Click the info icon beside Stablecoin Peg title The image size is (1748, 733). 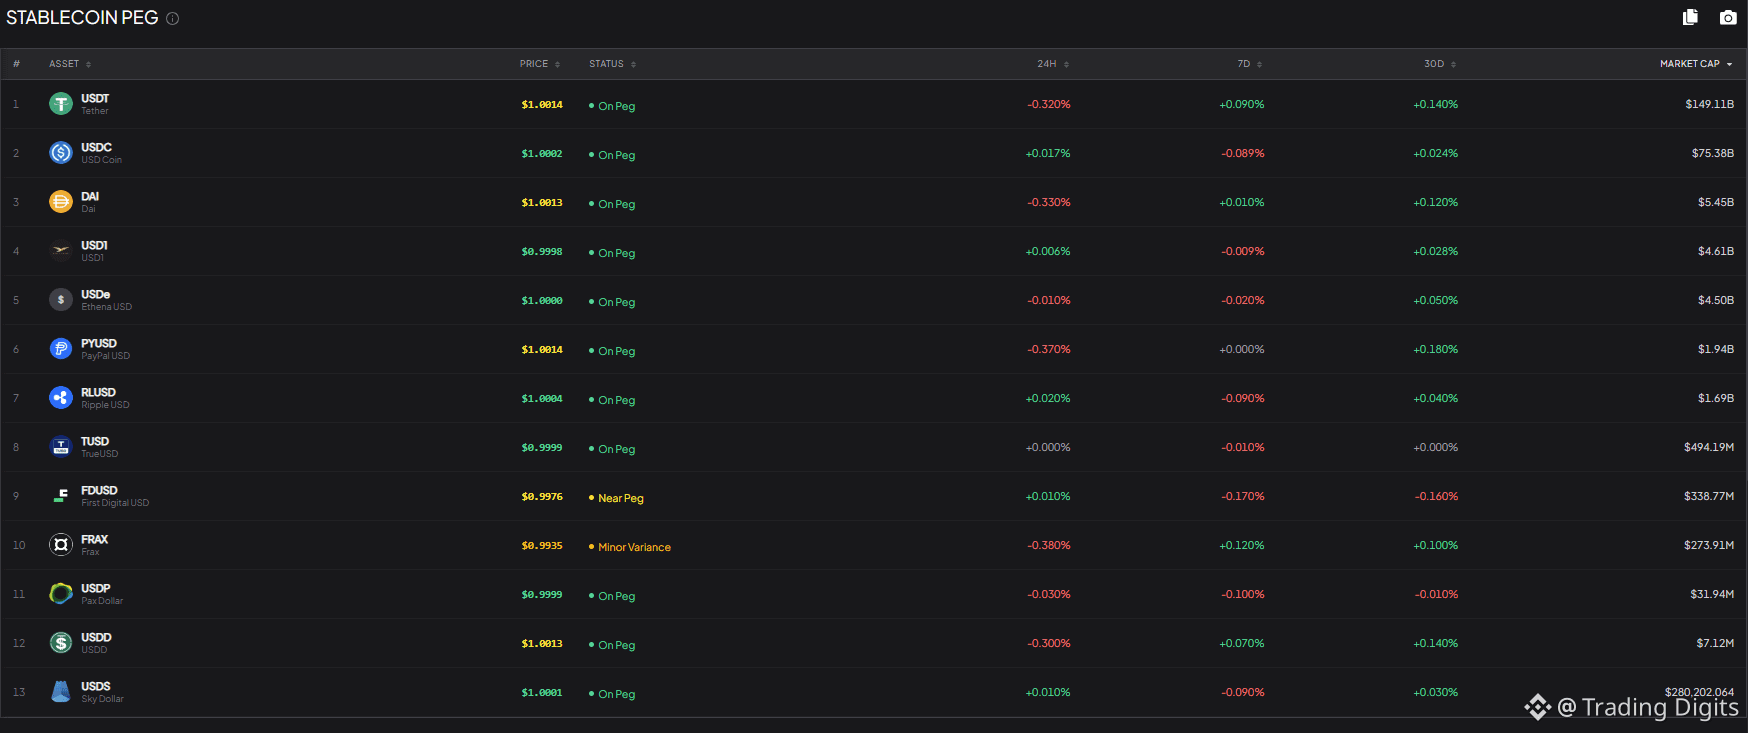[x=172, y=19]
